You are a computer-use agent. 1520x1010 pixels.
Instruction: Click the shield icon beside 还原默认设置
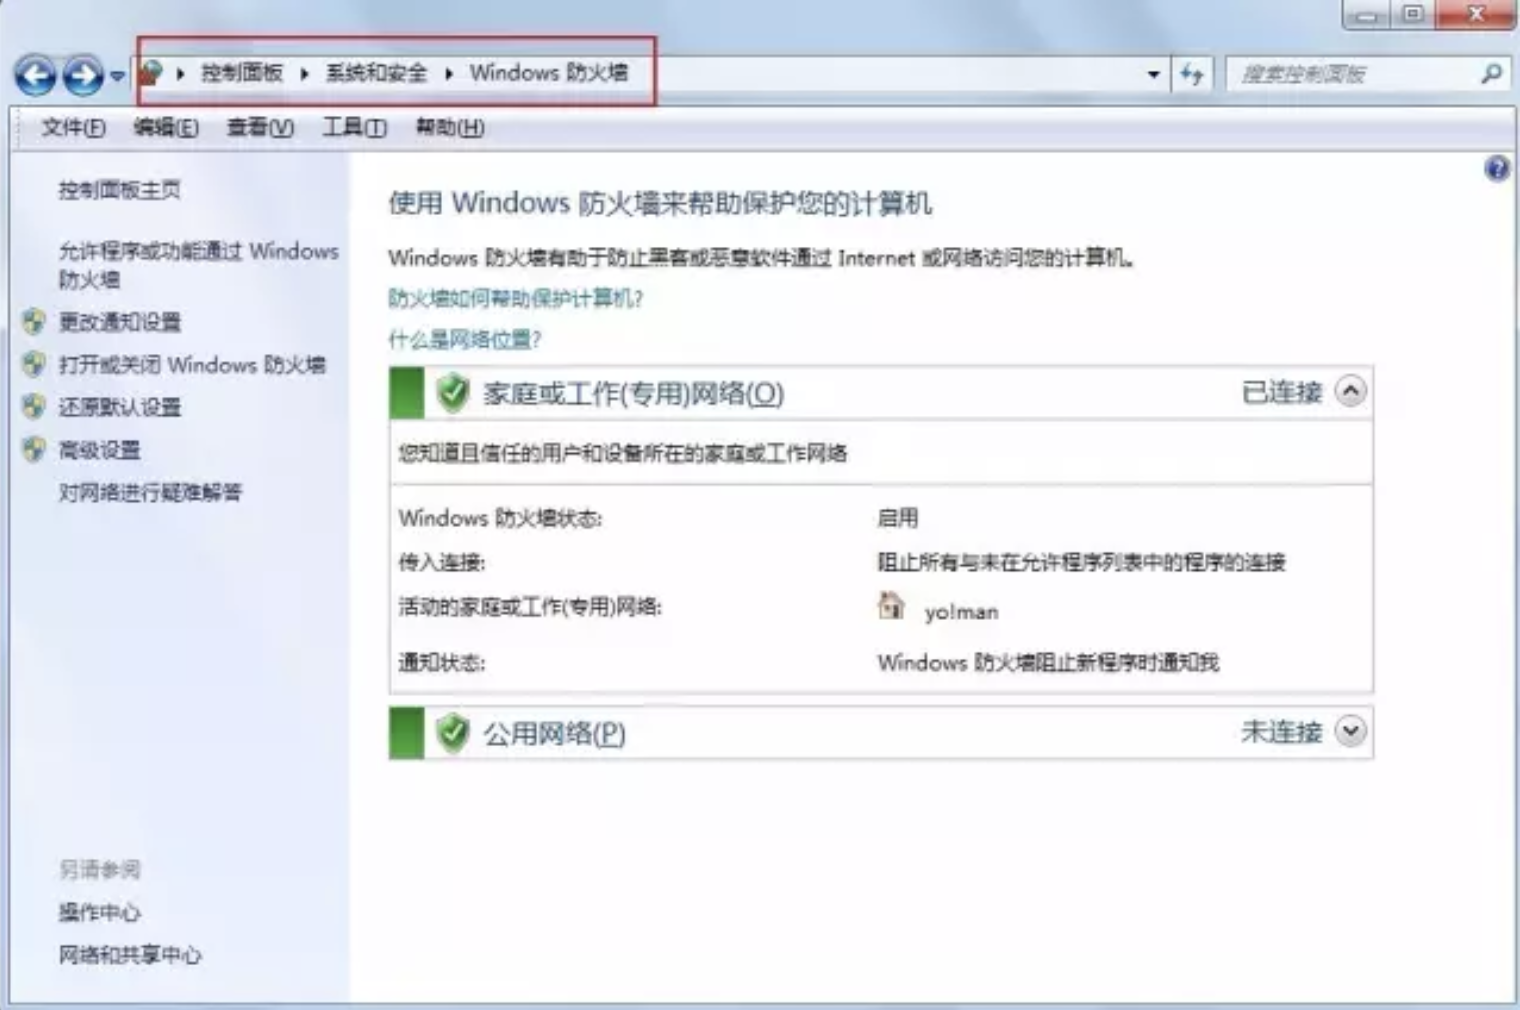(x=34, y=406)
